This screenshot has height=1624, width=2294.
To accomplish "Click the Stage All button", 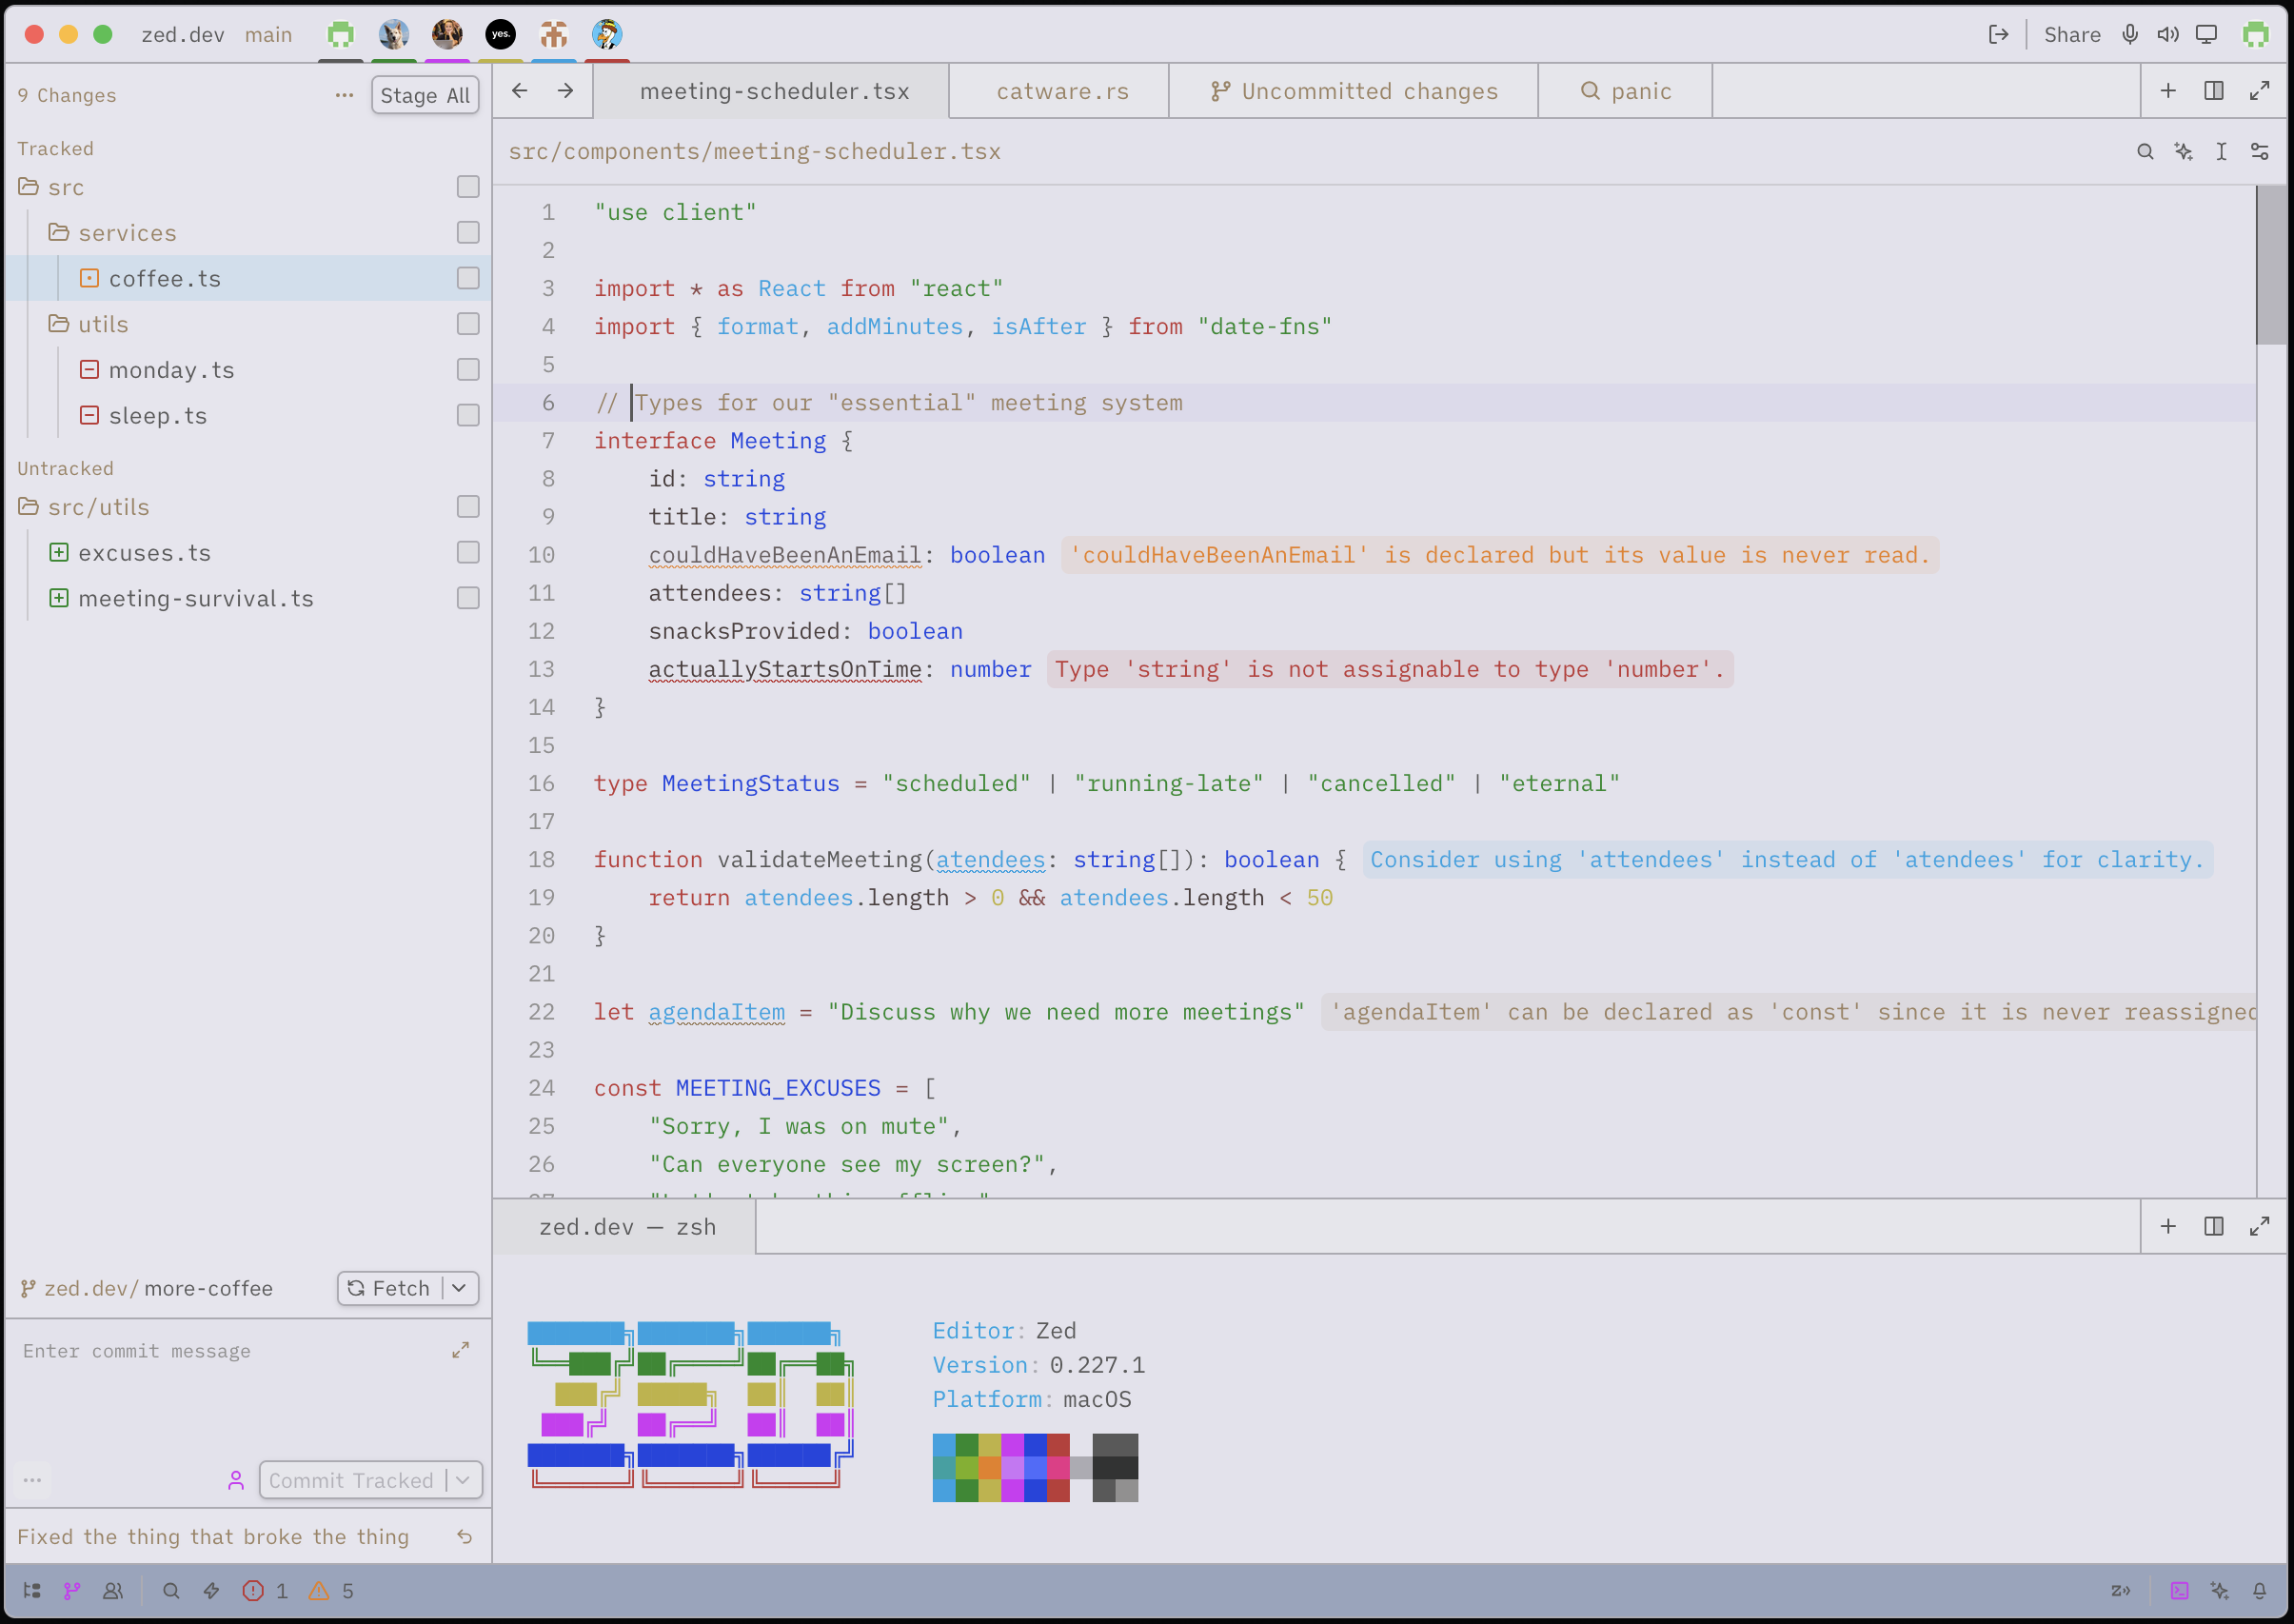I will pyautogui.click(x=425, y=95).
